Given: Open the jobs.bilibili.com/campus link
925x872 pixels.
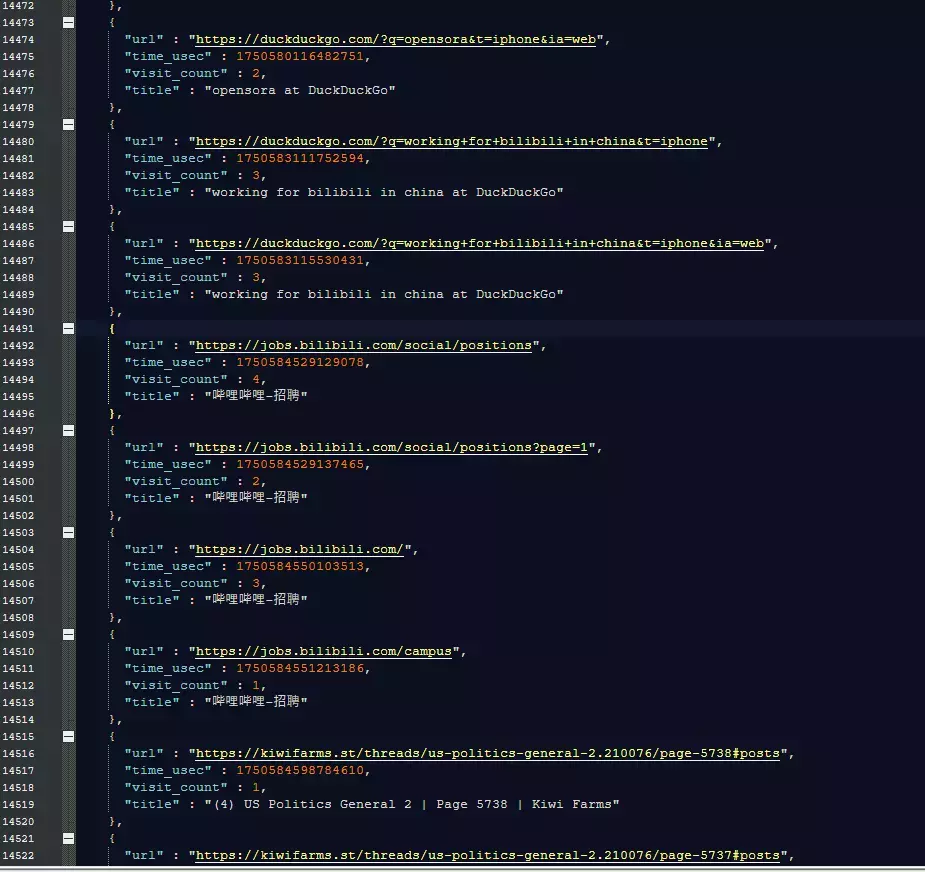Looking at the screenshot, I should [323, 652].
